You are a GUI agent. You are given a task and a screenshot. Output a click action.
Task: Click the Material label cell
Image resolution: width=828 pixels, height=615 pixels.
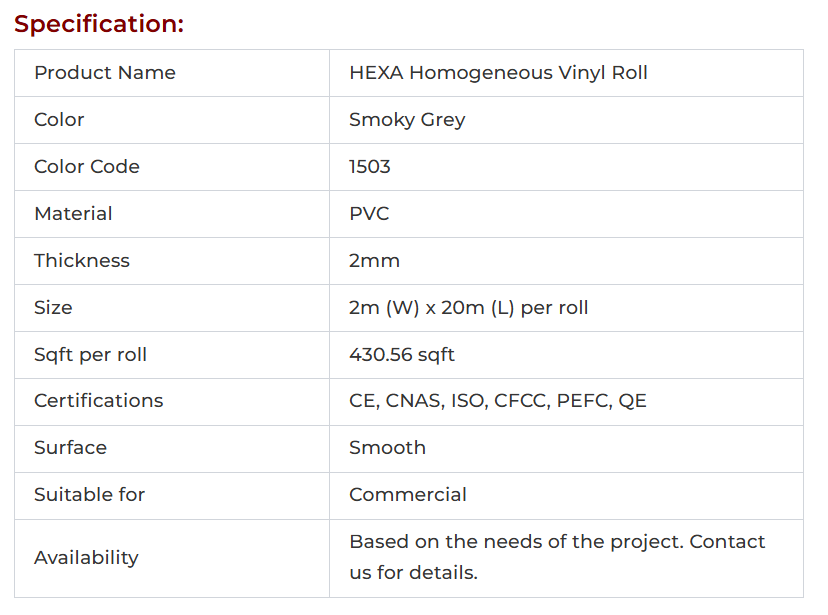tap(73, 214)
